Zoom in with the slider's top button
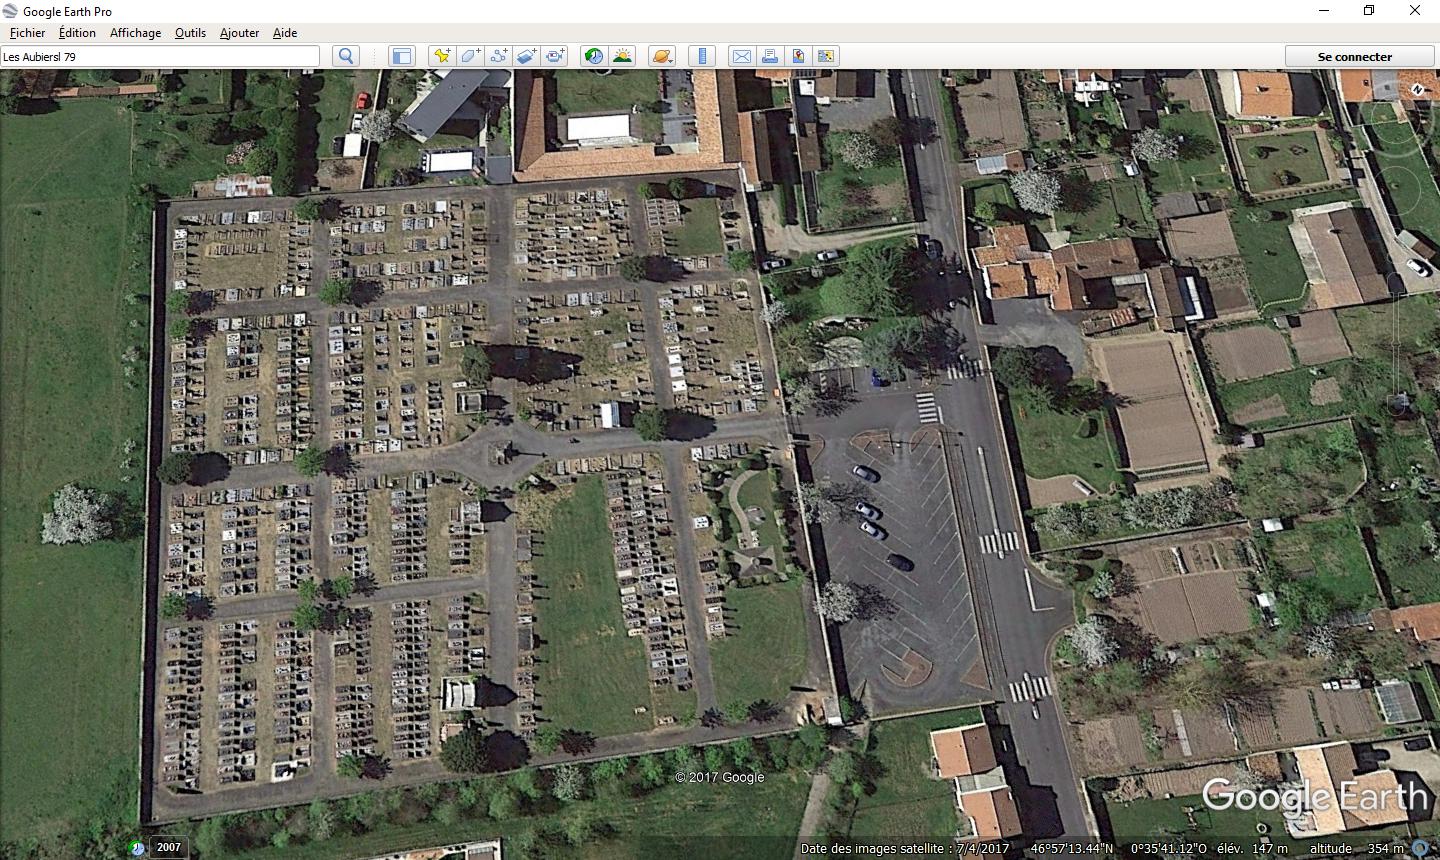This screenshot has width=1440, height=860. point(1397,282)
